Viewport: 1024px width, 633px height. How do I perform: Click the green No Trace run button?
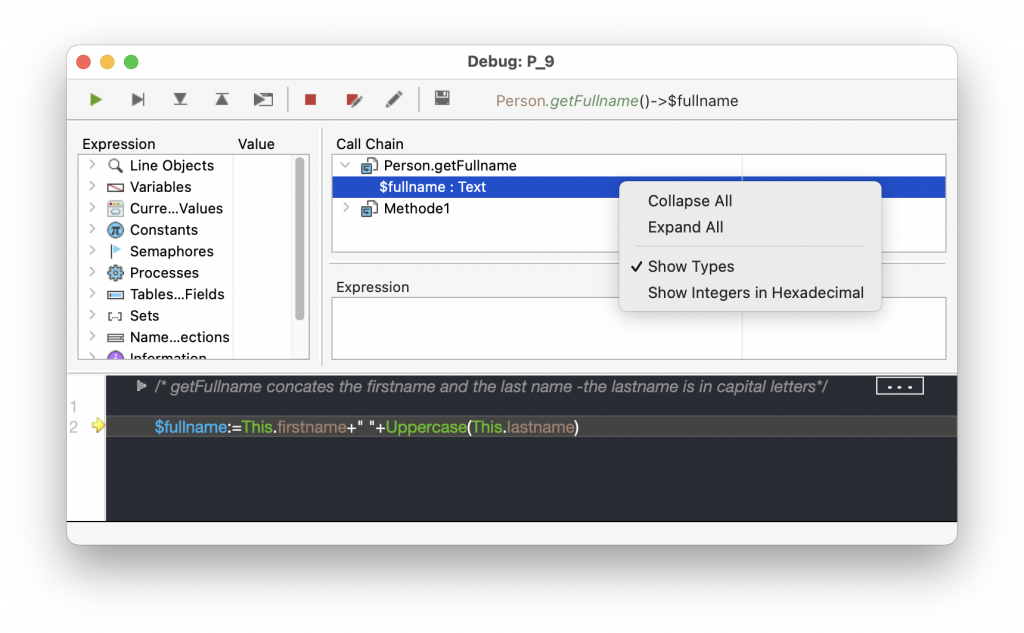(x=96, y=100)
